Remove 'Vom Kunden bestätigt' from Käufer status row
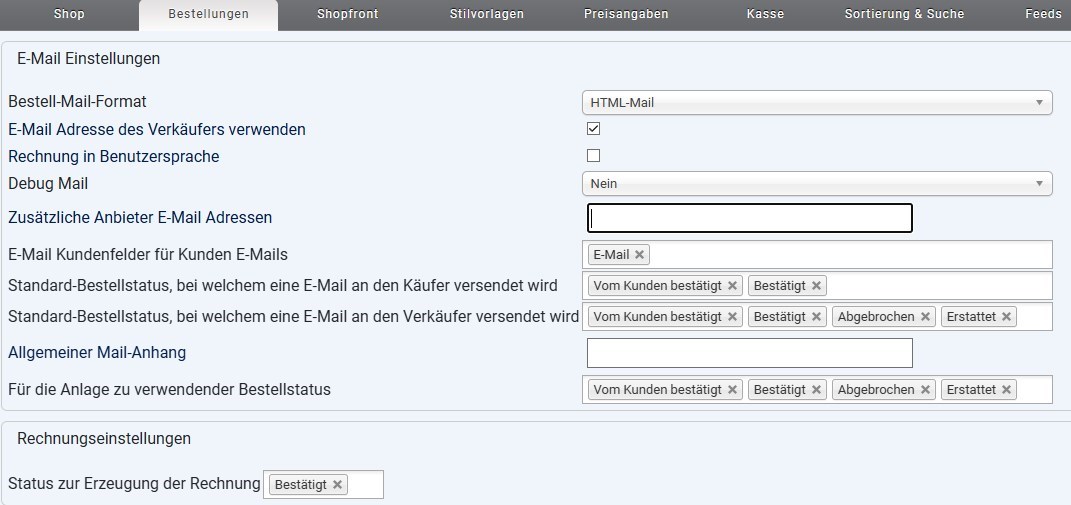1071x505 pixels. pos(733,286)
